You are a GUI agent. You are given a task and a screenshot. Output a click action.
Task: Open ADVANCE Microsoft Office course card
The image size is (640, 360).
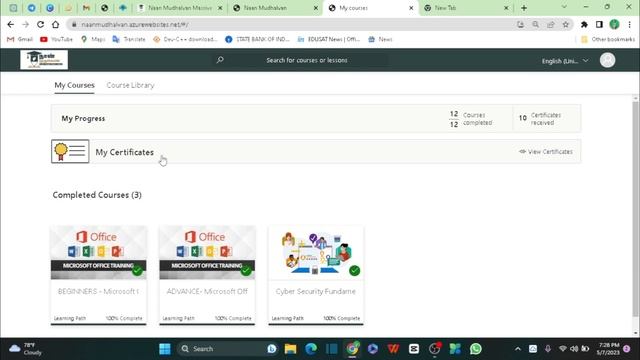[207, 275]
